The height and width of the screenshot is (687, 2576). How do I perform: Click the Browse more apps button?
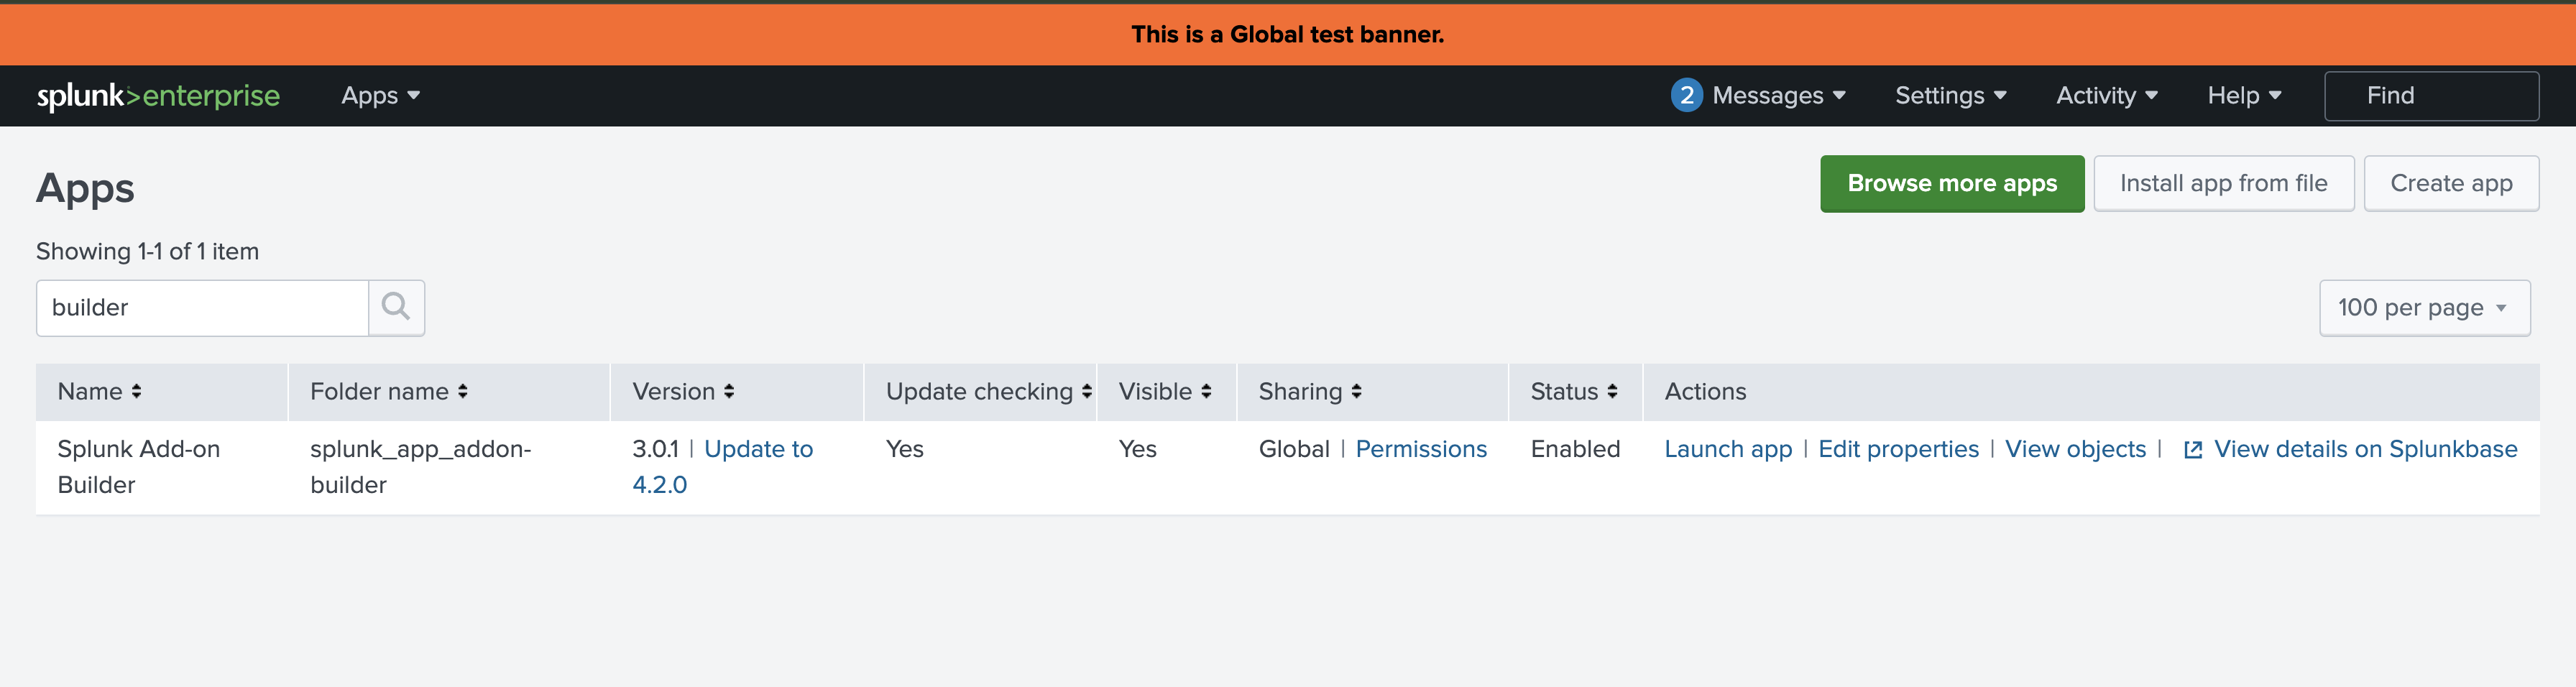click(x=1952, y=183)
